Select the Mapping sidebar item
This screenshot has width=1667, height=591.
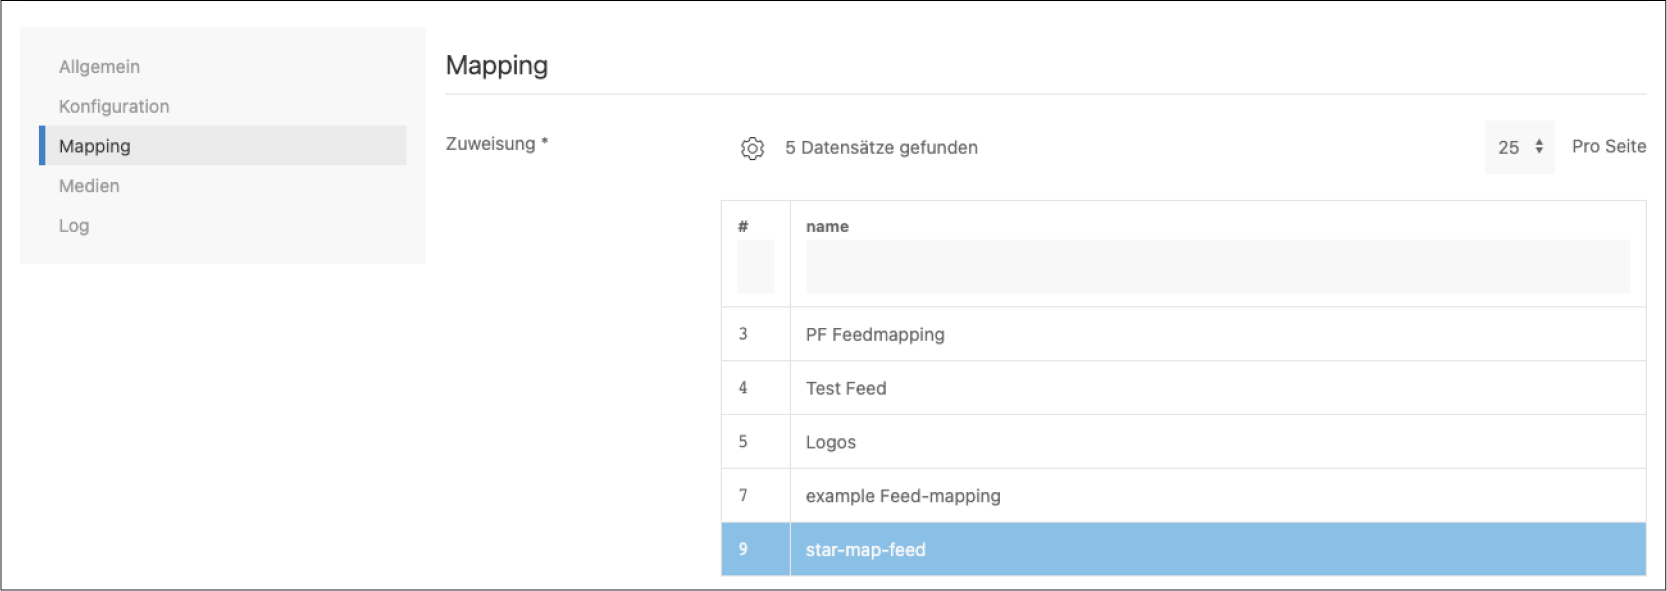[x=95, y=146]
